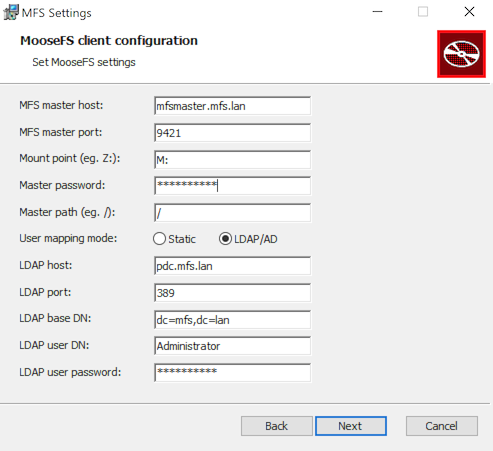Edit the MFS master port field
This screenshot has height=451, width=493.
tap(232, 133)
